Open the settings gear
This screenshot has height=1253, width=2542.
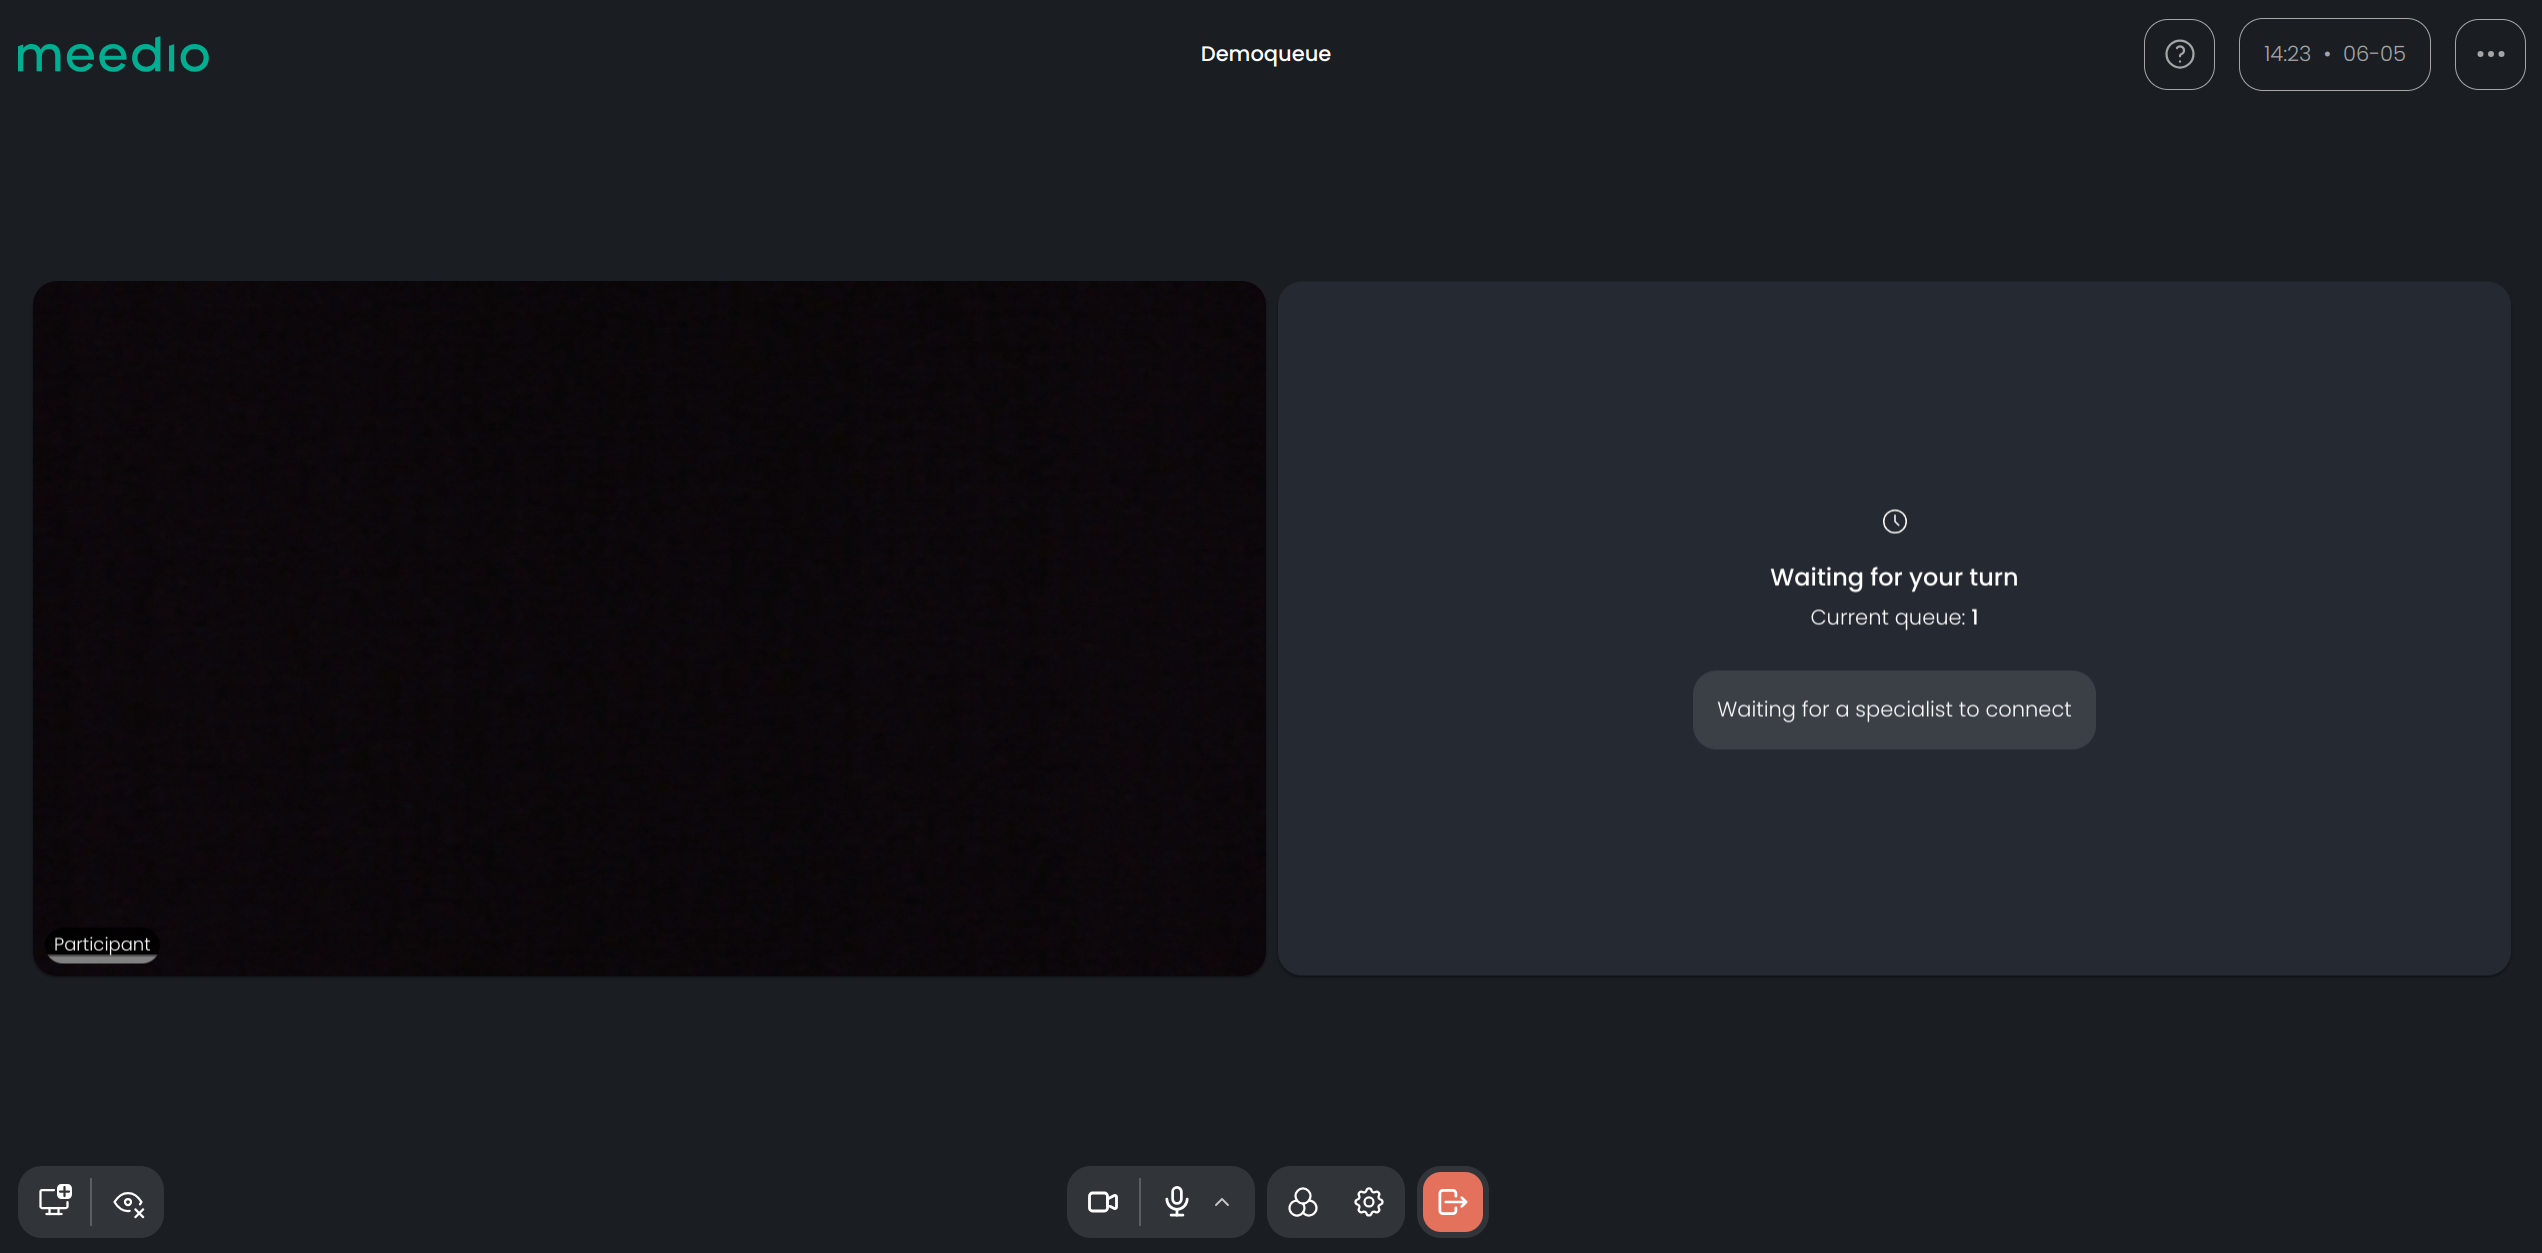(1368, 1202)
